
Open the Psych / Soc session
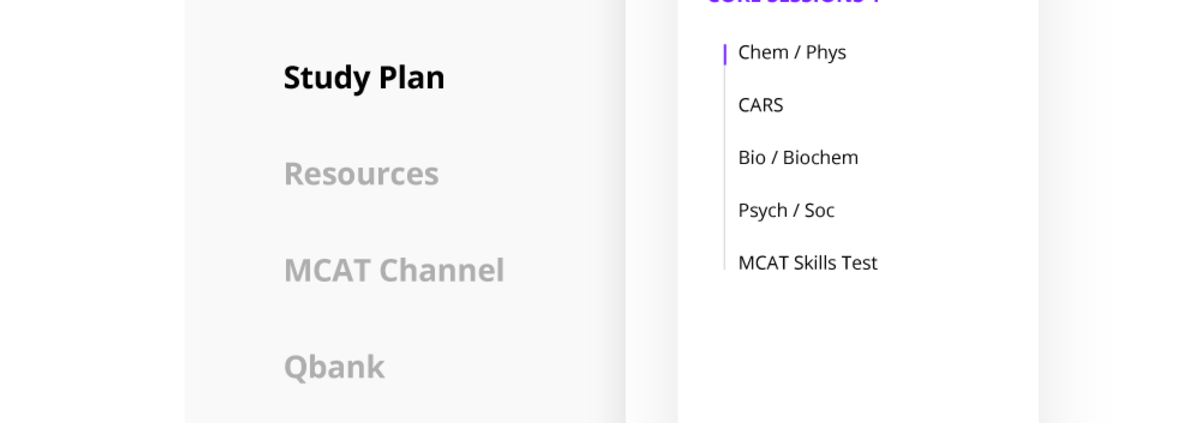point(786,211)
